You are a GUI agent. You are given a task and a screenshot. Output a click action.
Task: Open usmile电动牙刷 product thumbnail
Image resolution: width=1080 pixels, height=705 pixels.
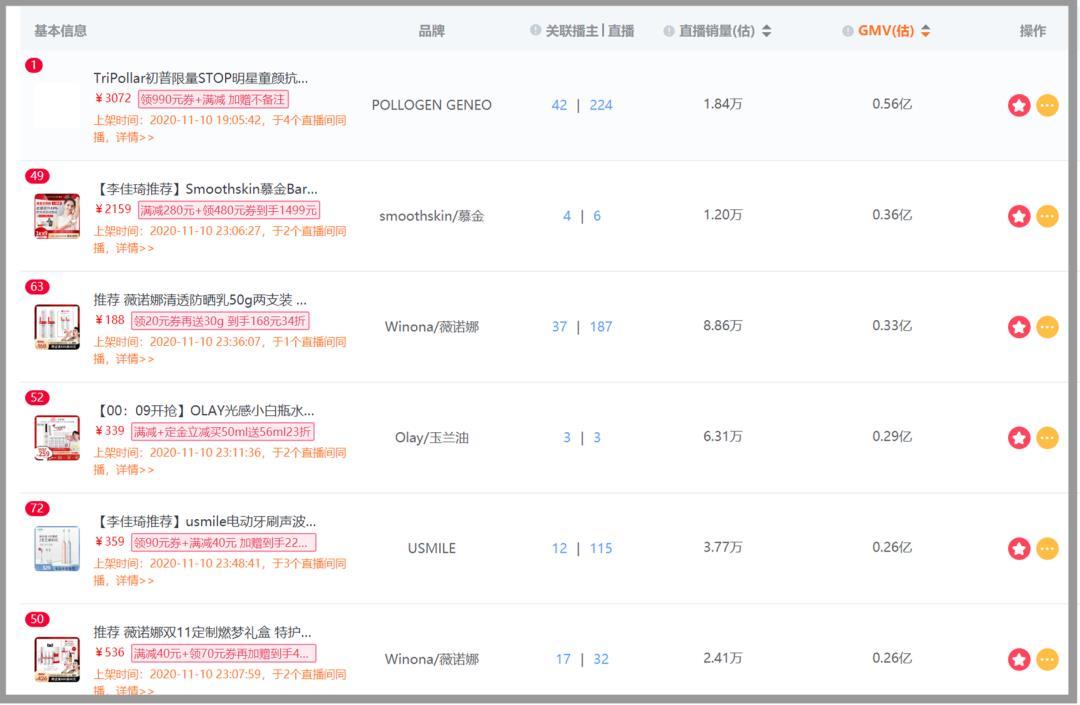click(x=57, y=549)
